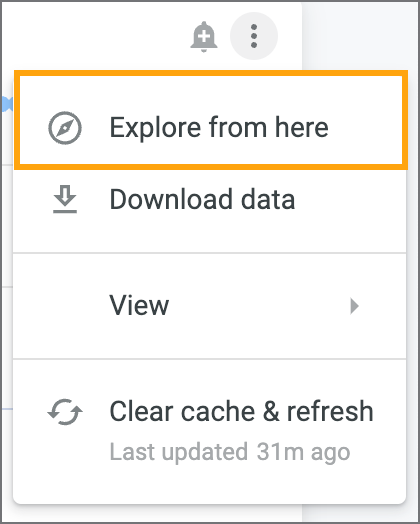This screenshot has height=524, width=420.
Task: Click the refresh arrows icon
Action: [65, 412]
